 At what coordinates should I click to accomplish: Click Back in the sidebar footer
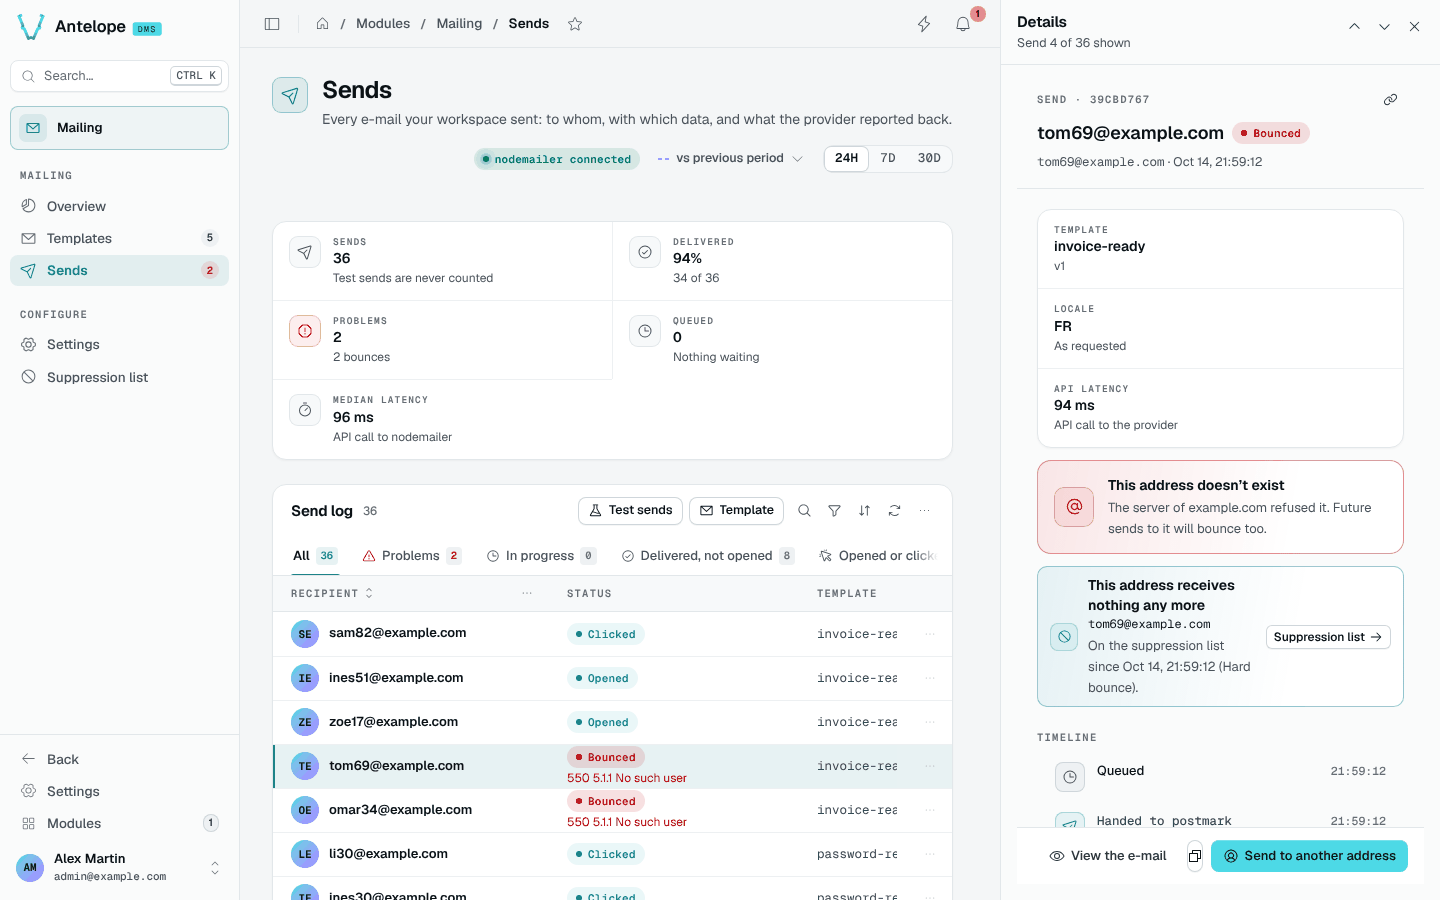(119, 759)
